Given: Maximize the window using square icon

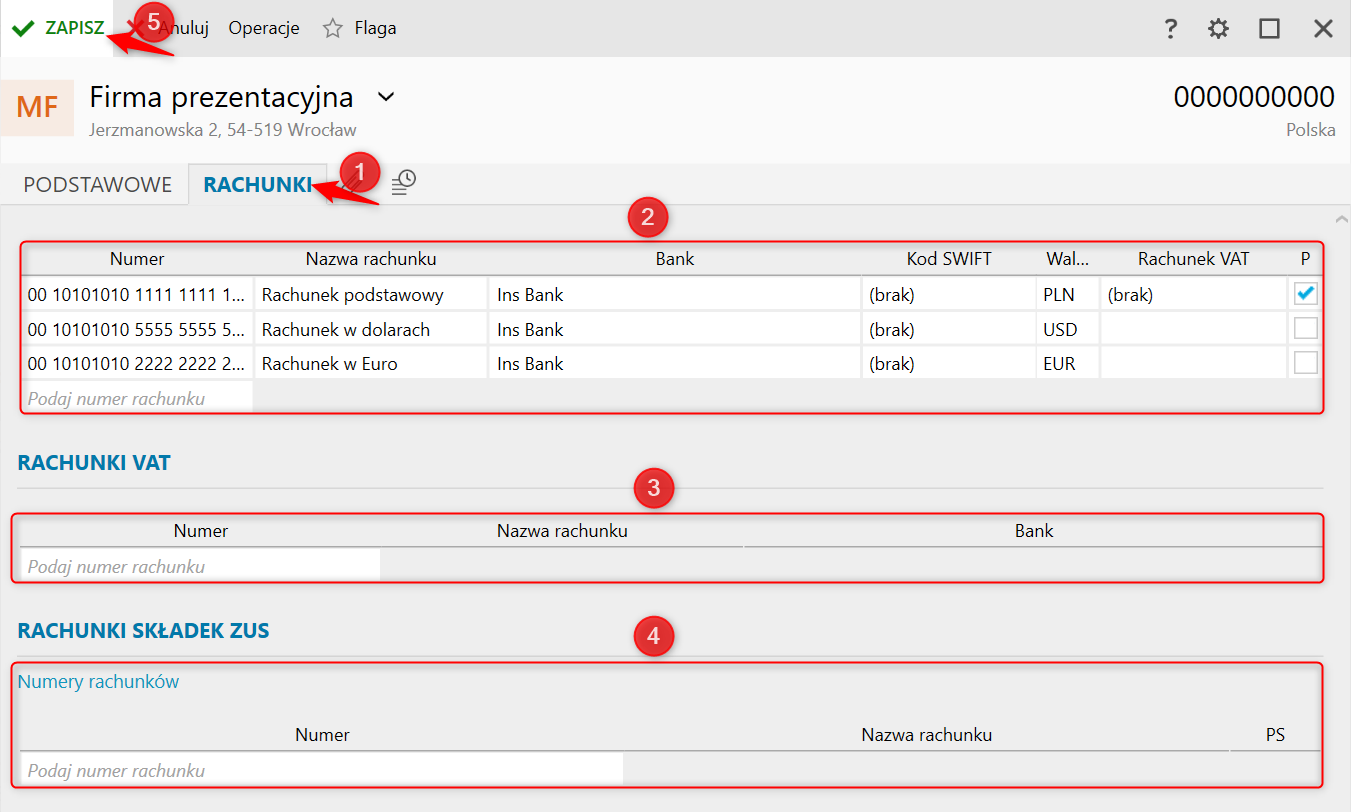Looking at the screenshot, I should click(x=1269, y=29).
